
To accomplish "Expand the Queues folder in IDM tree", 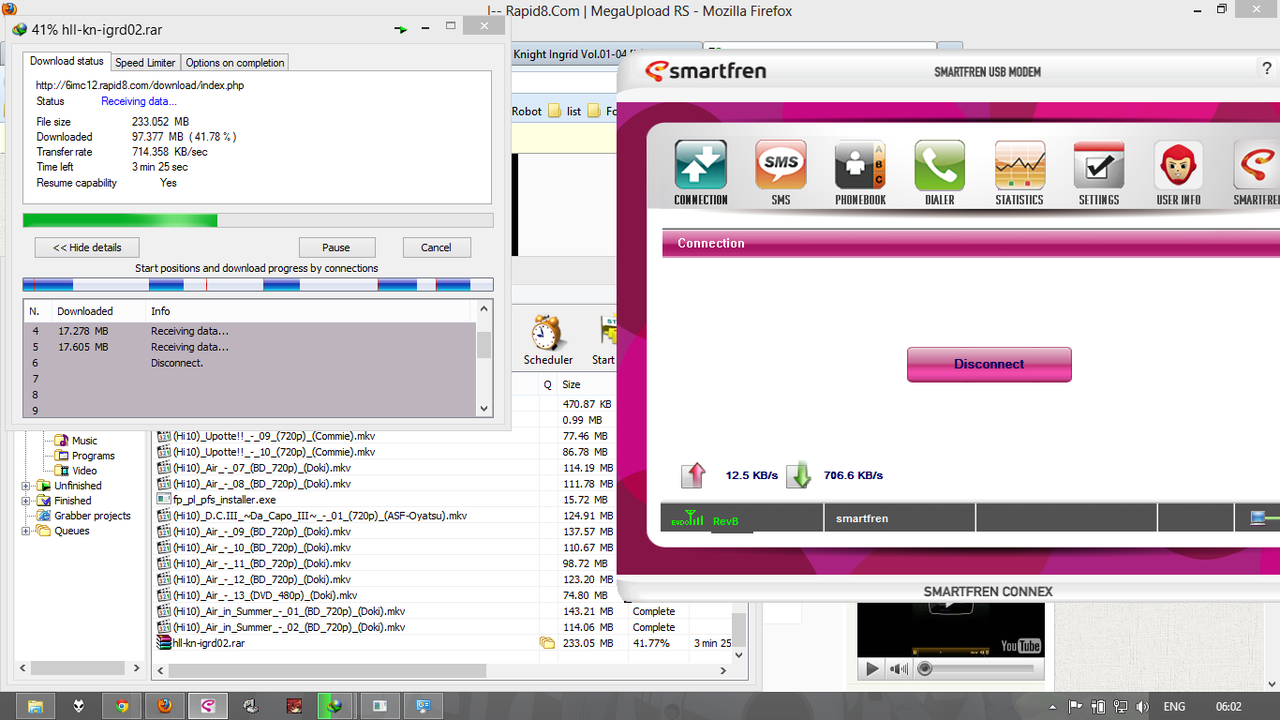I will pyautogui.click(x=26, y=531).
